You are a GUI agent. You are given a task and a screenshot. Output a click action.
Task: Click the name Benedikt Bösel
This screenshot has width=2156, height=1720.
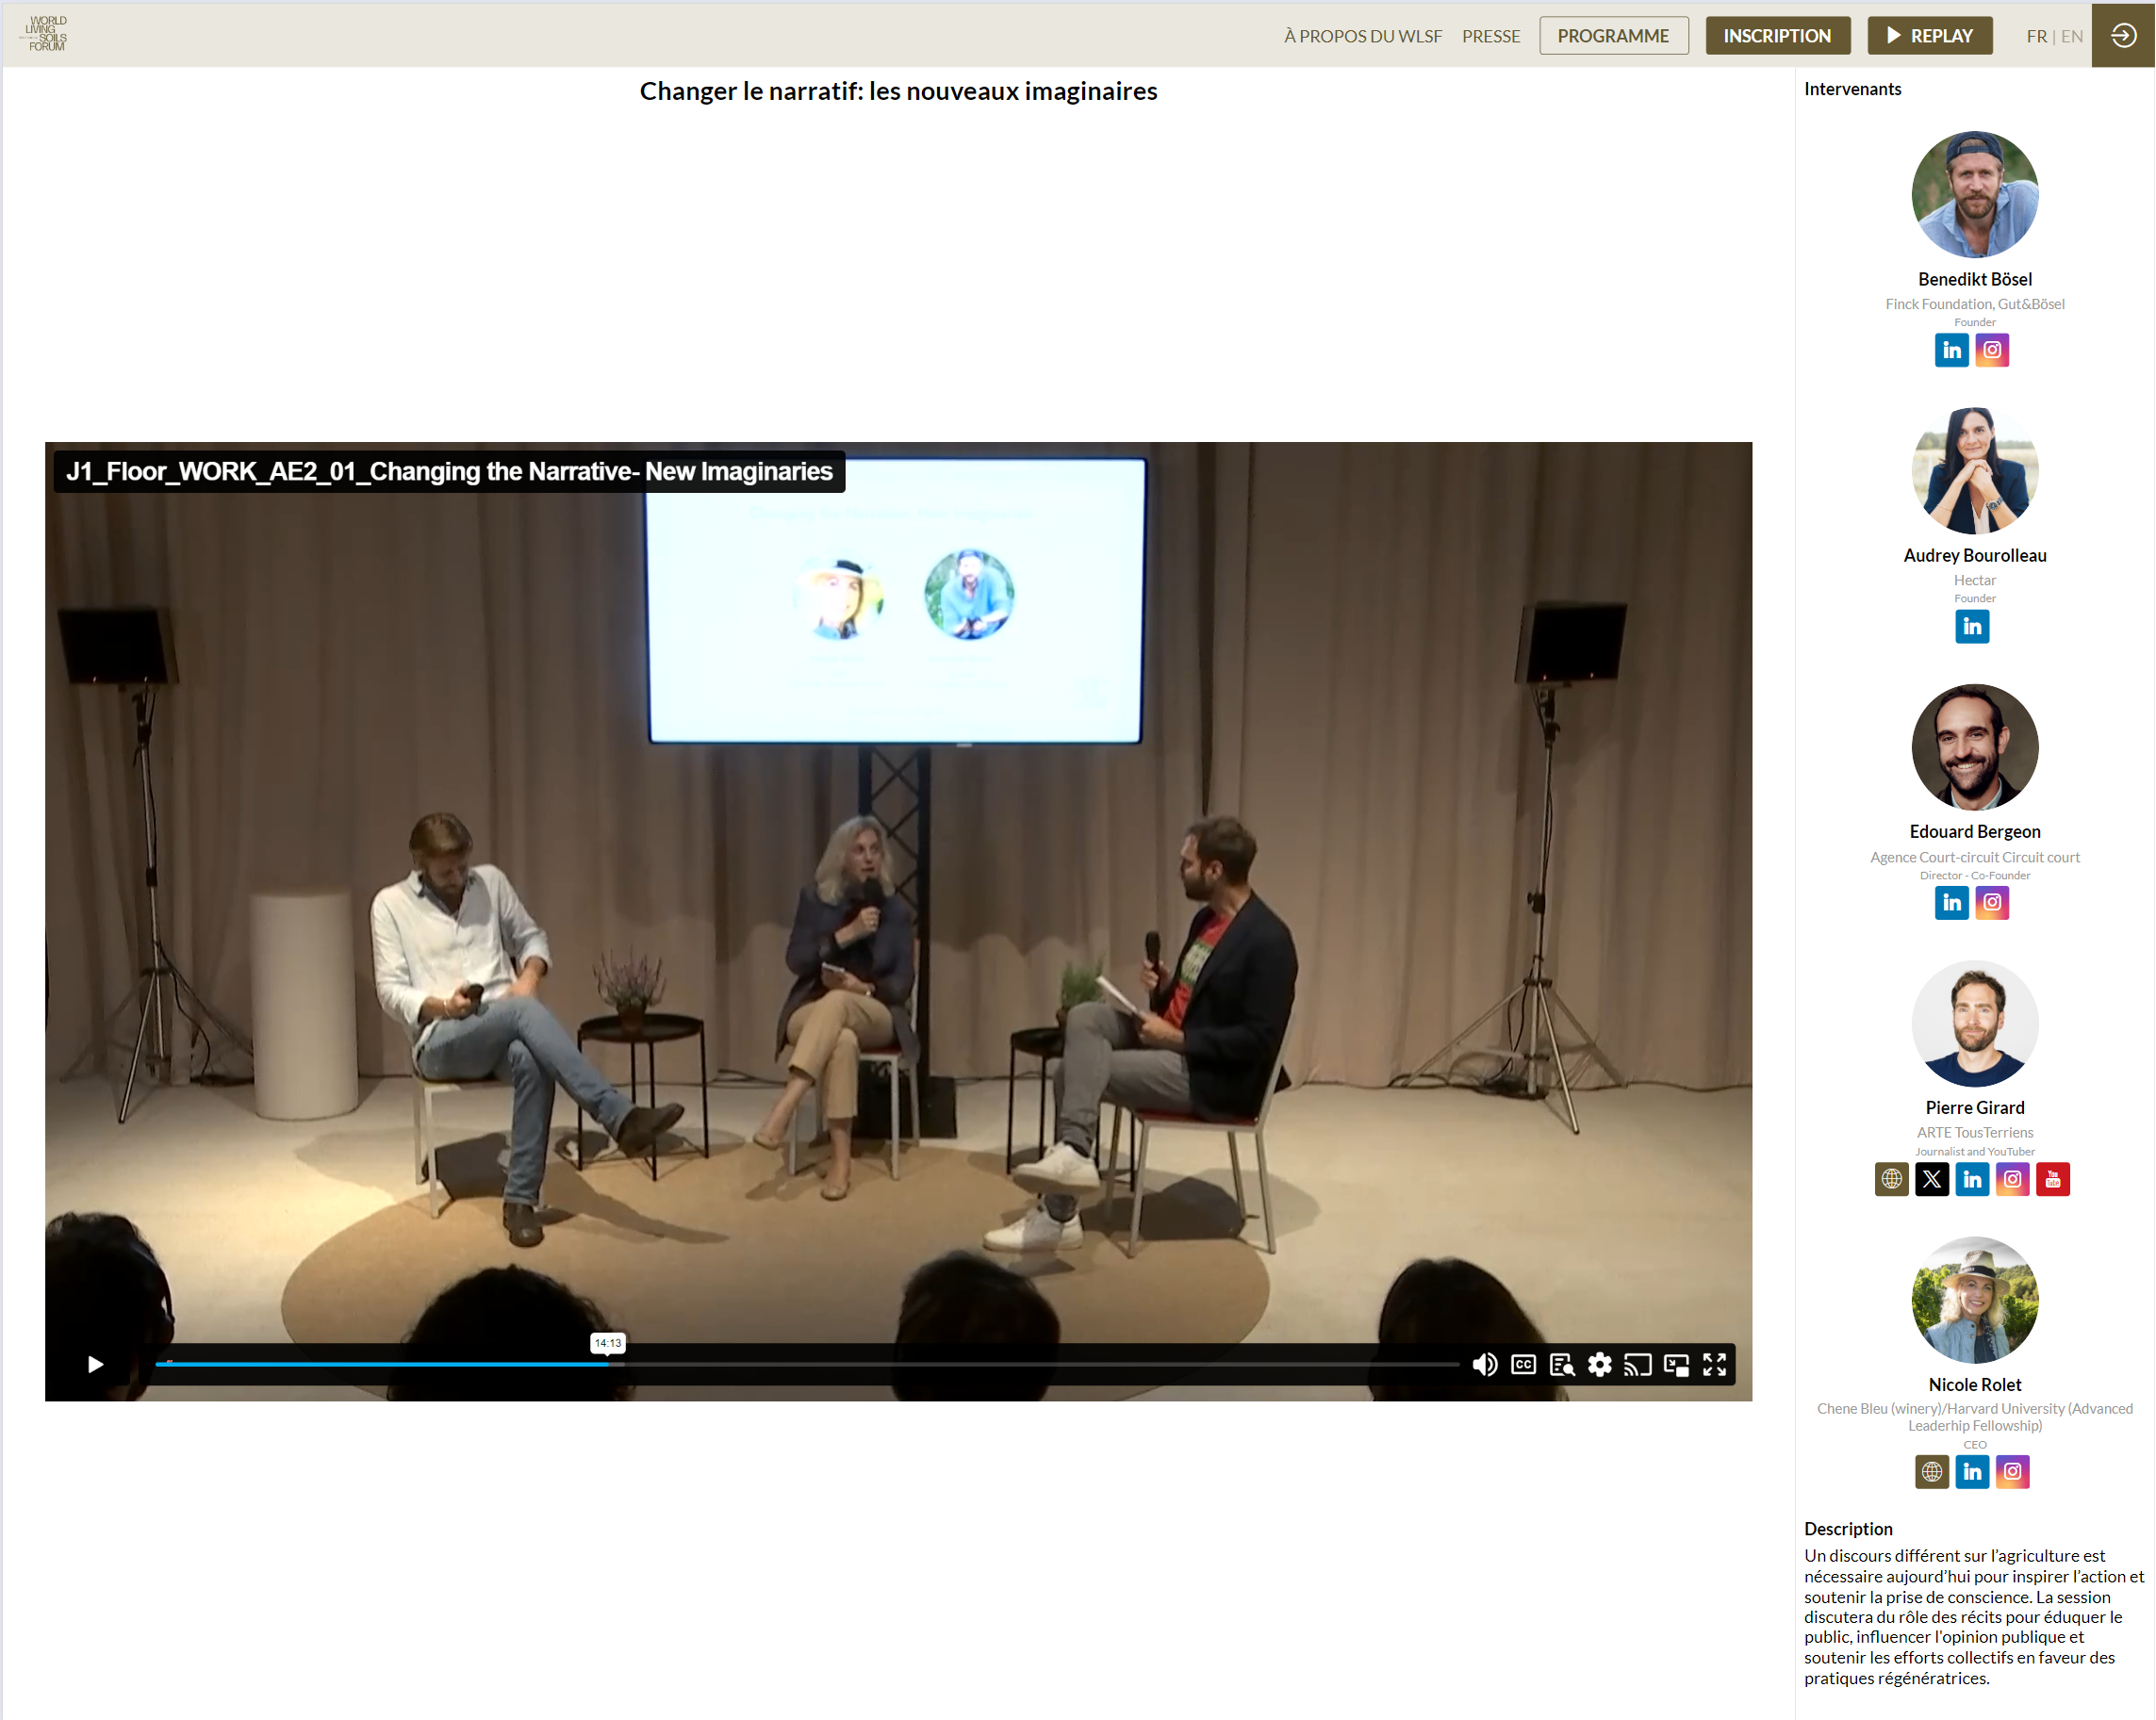pyautogui.click(x=1975, y=279)
